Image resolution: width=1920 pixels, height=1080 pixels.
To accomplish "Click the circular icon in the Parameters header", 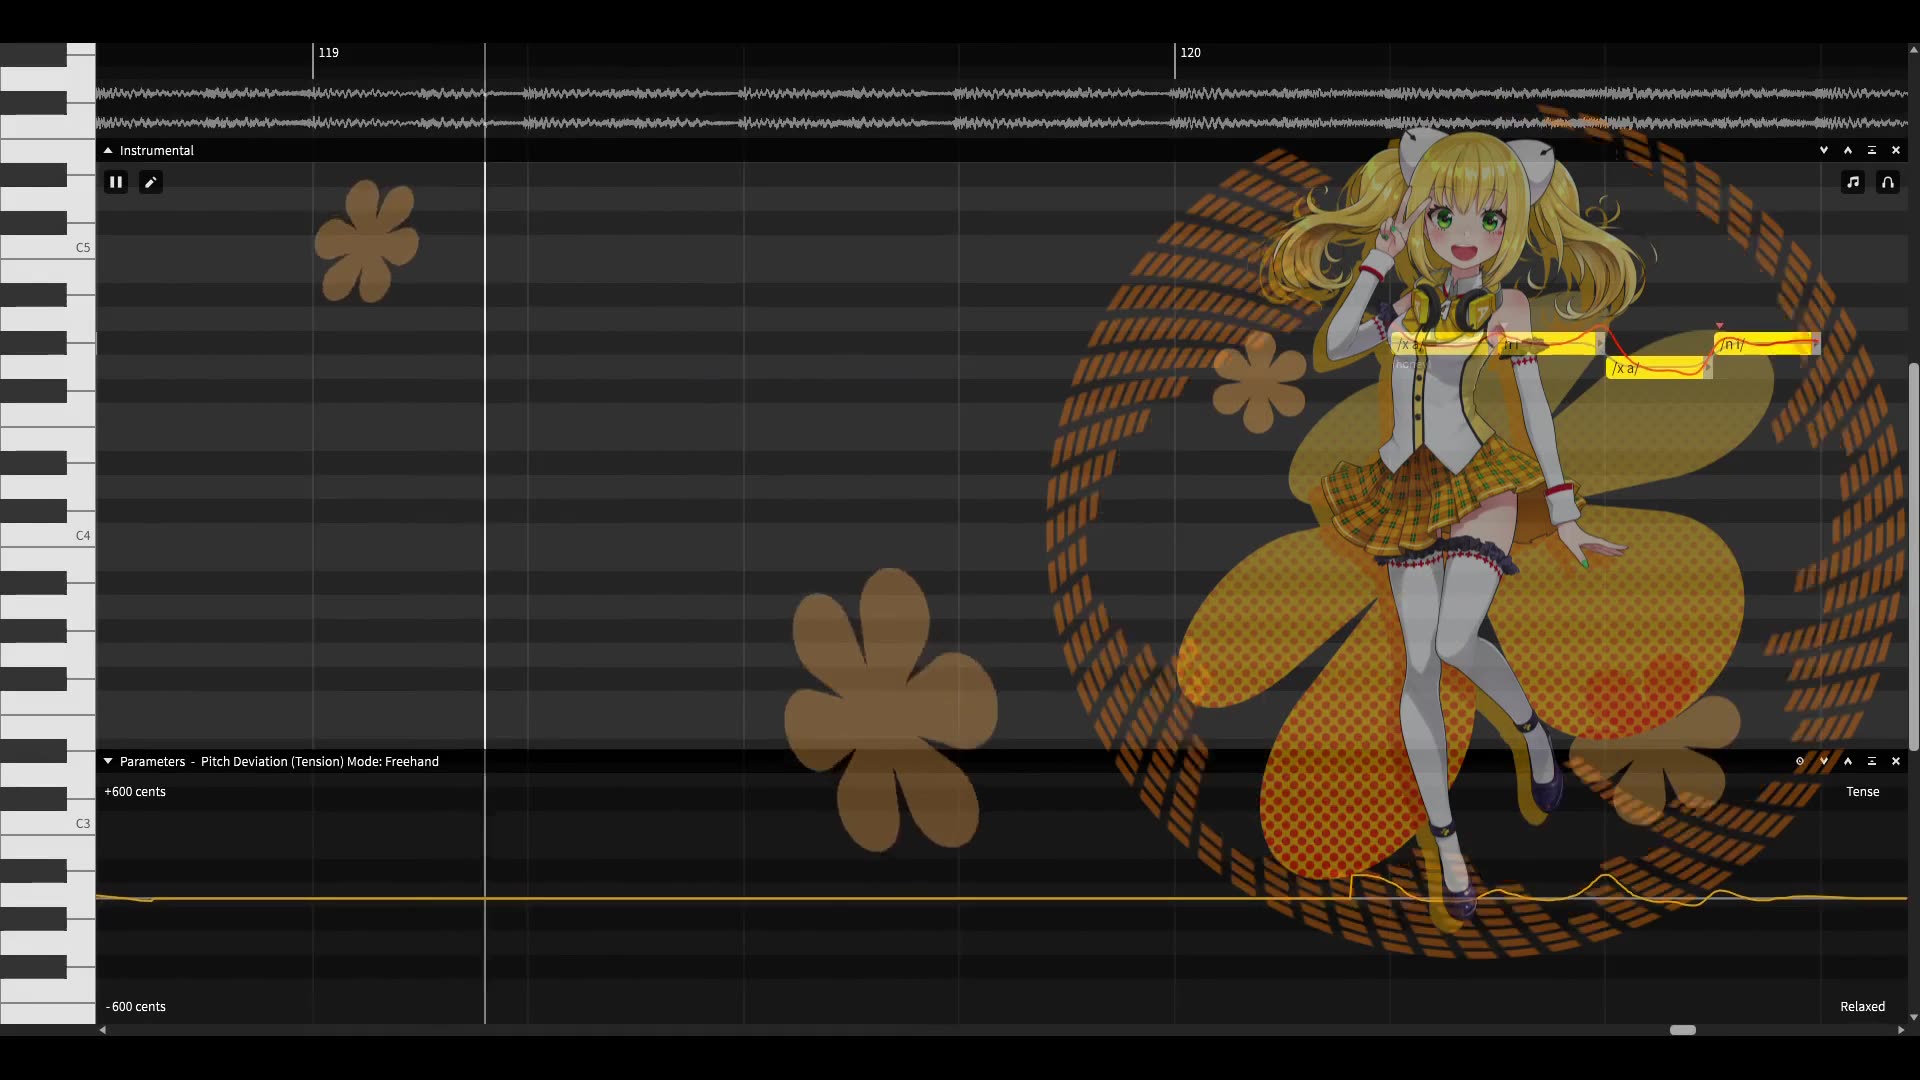I will 1800,762.
